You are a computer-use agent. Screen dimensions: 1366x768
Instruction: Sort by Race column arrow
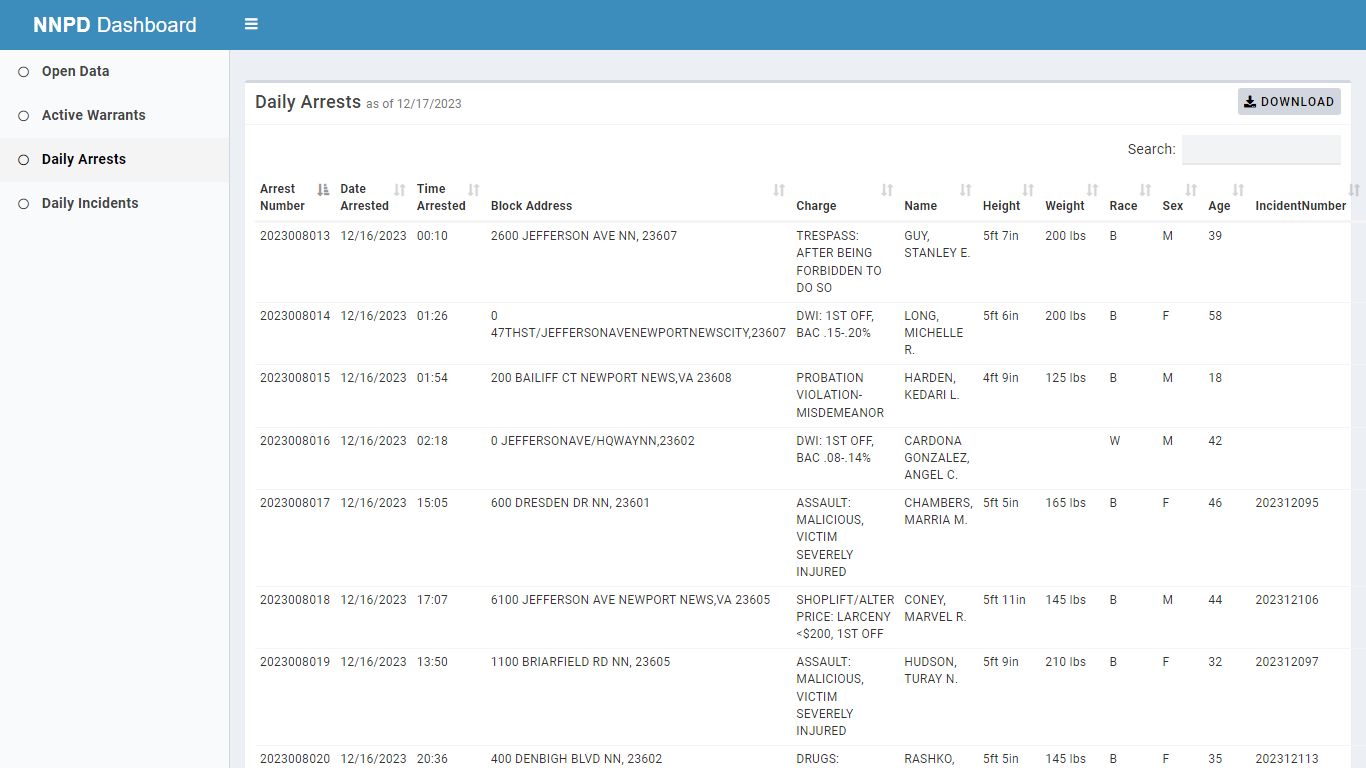point(1146,190)
